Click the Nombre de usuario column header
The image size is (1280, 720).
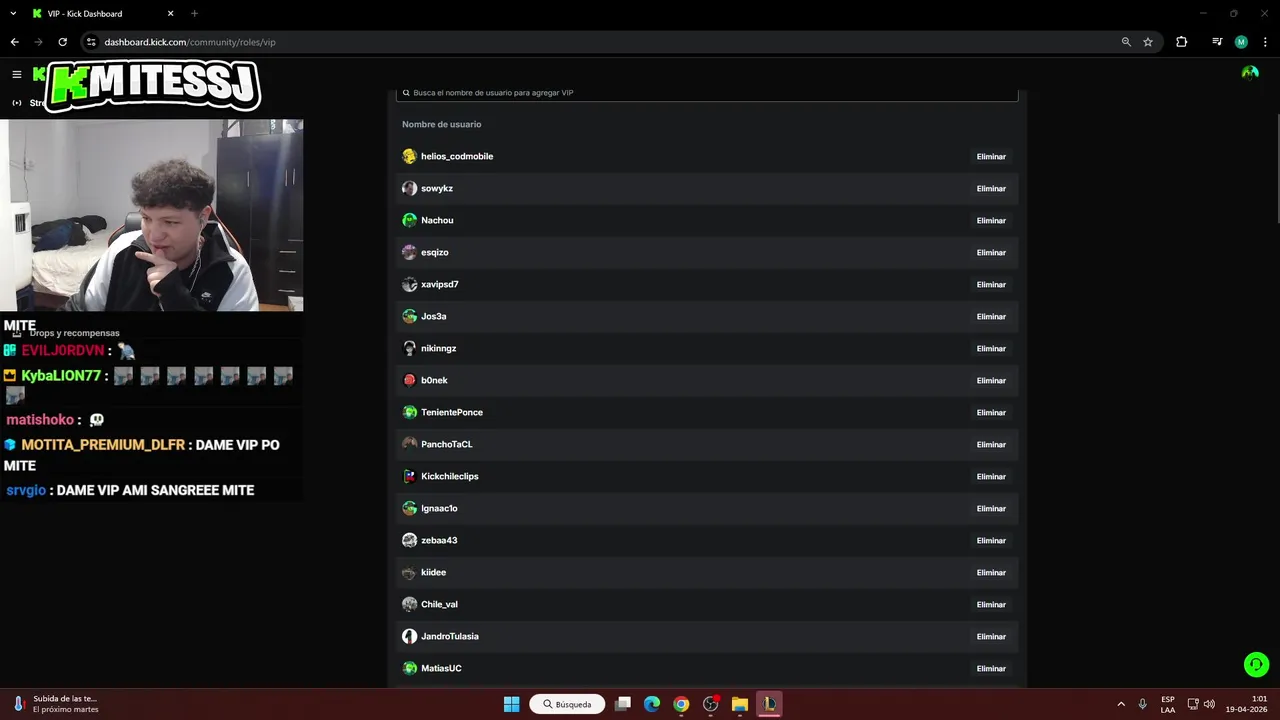coord(441,124)
